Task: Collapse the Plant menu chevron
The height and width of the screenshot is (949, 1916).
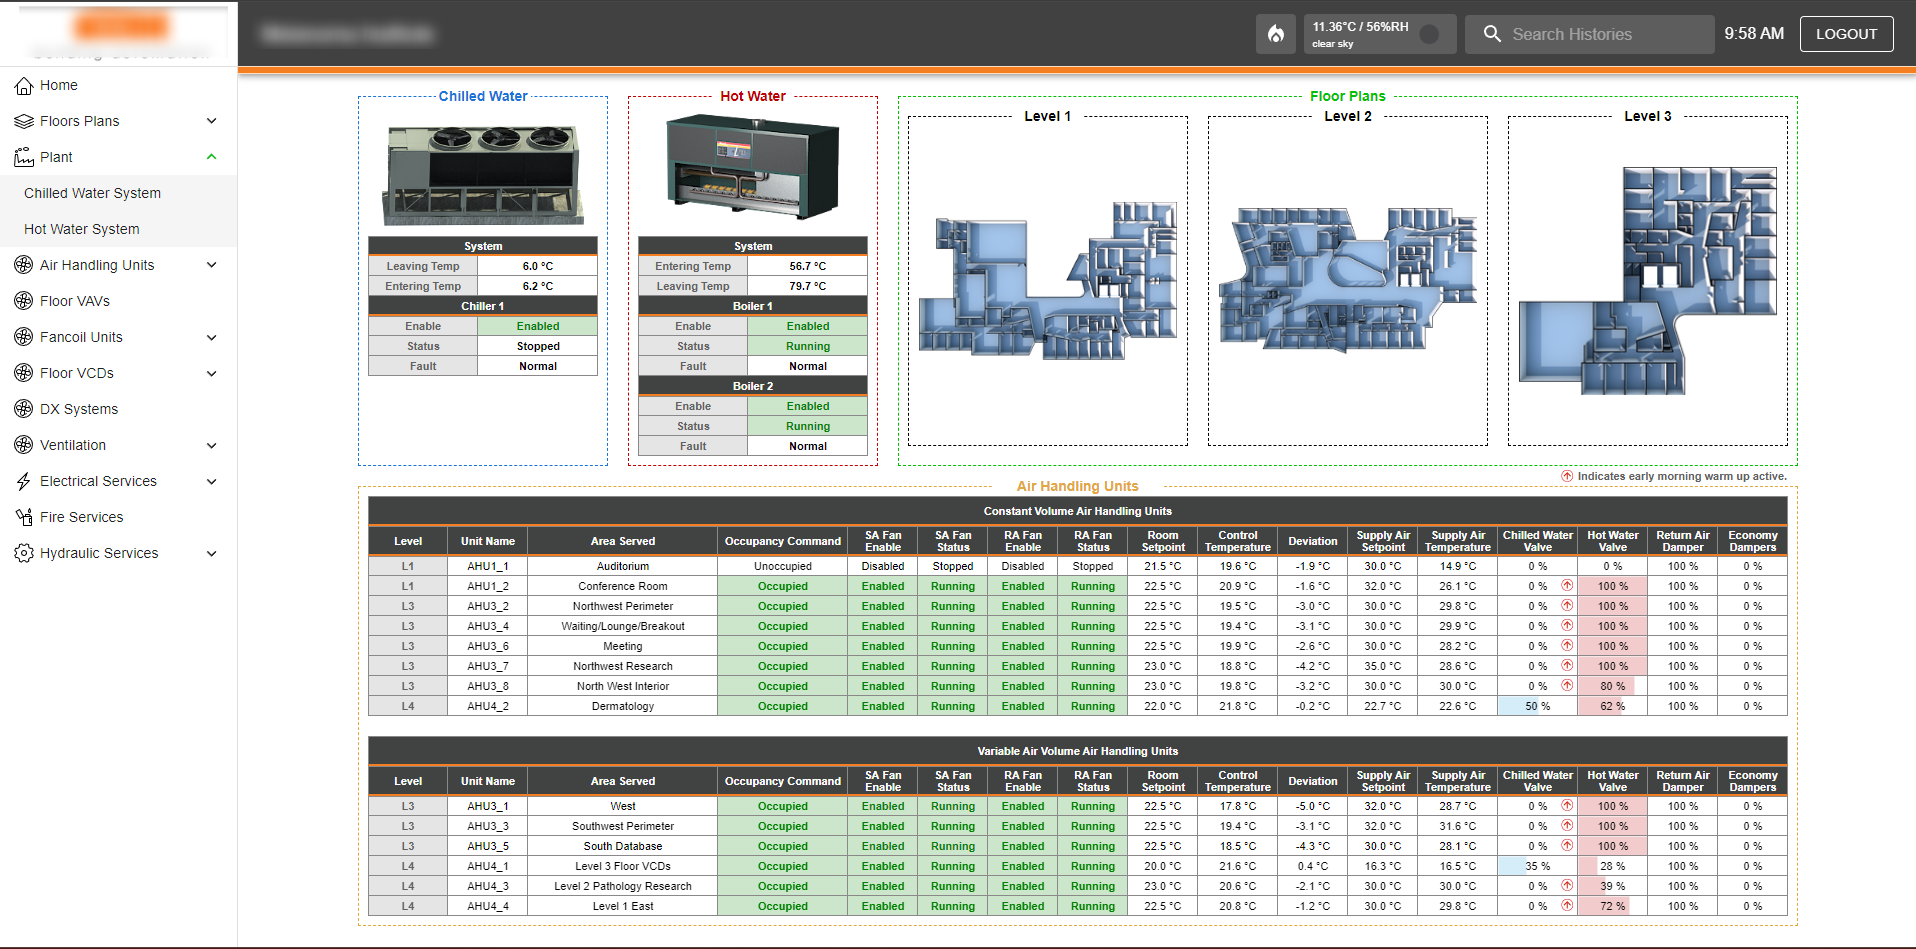Action: click(x=211, y=157)
